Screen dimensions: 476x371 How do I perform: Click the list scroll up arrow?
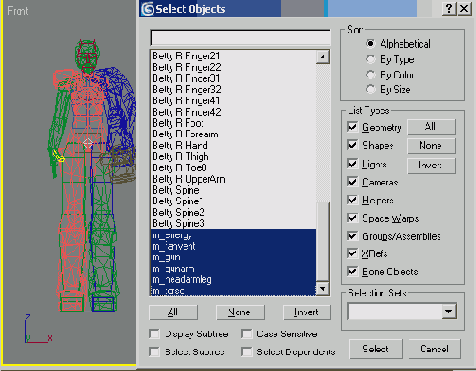coord(322,57)
